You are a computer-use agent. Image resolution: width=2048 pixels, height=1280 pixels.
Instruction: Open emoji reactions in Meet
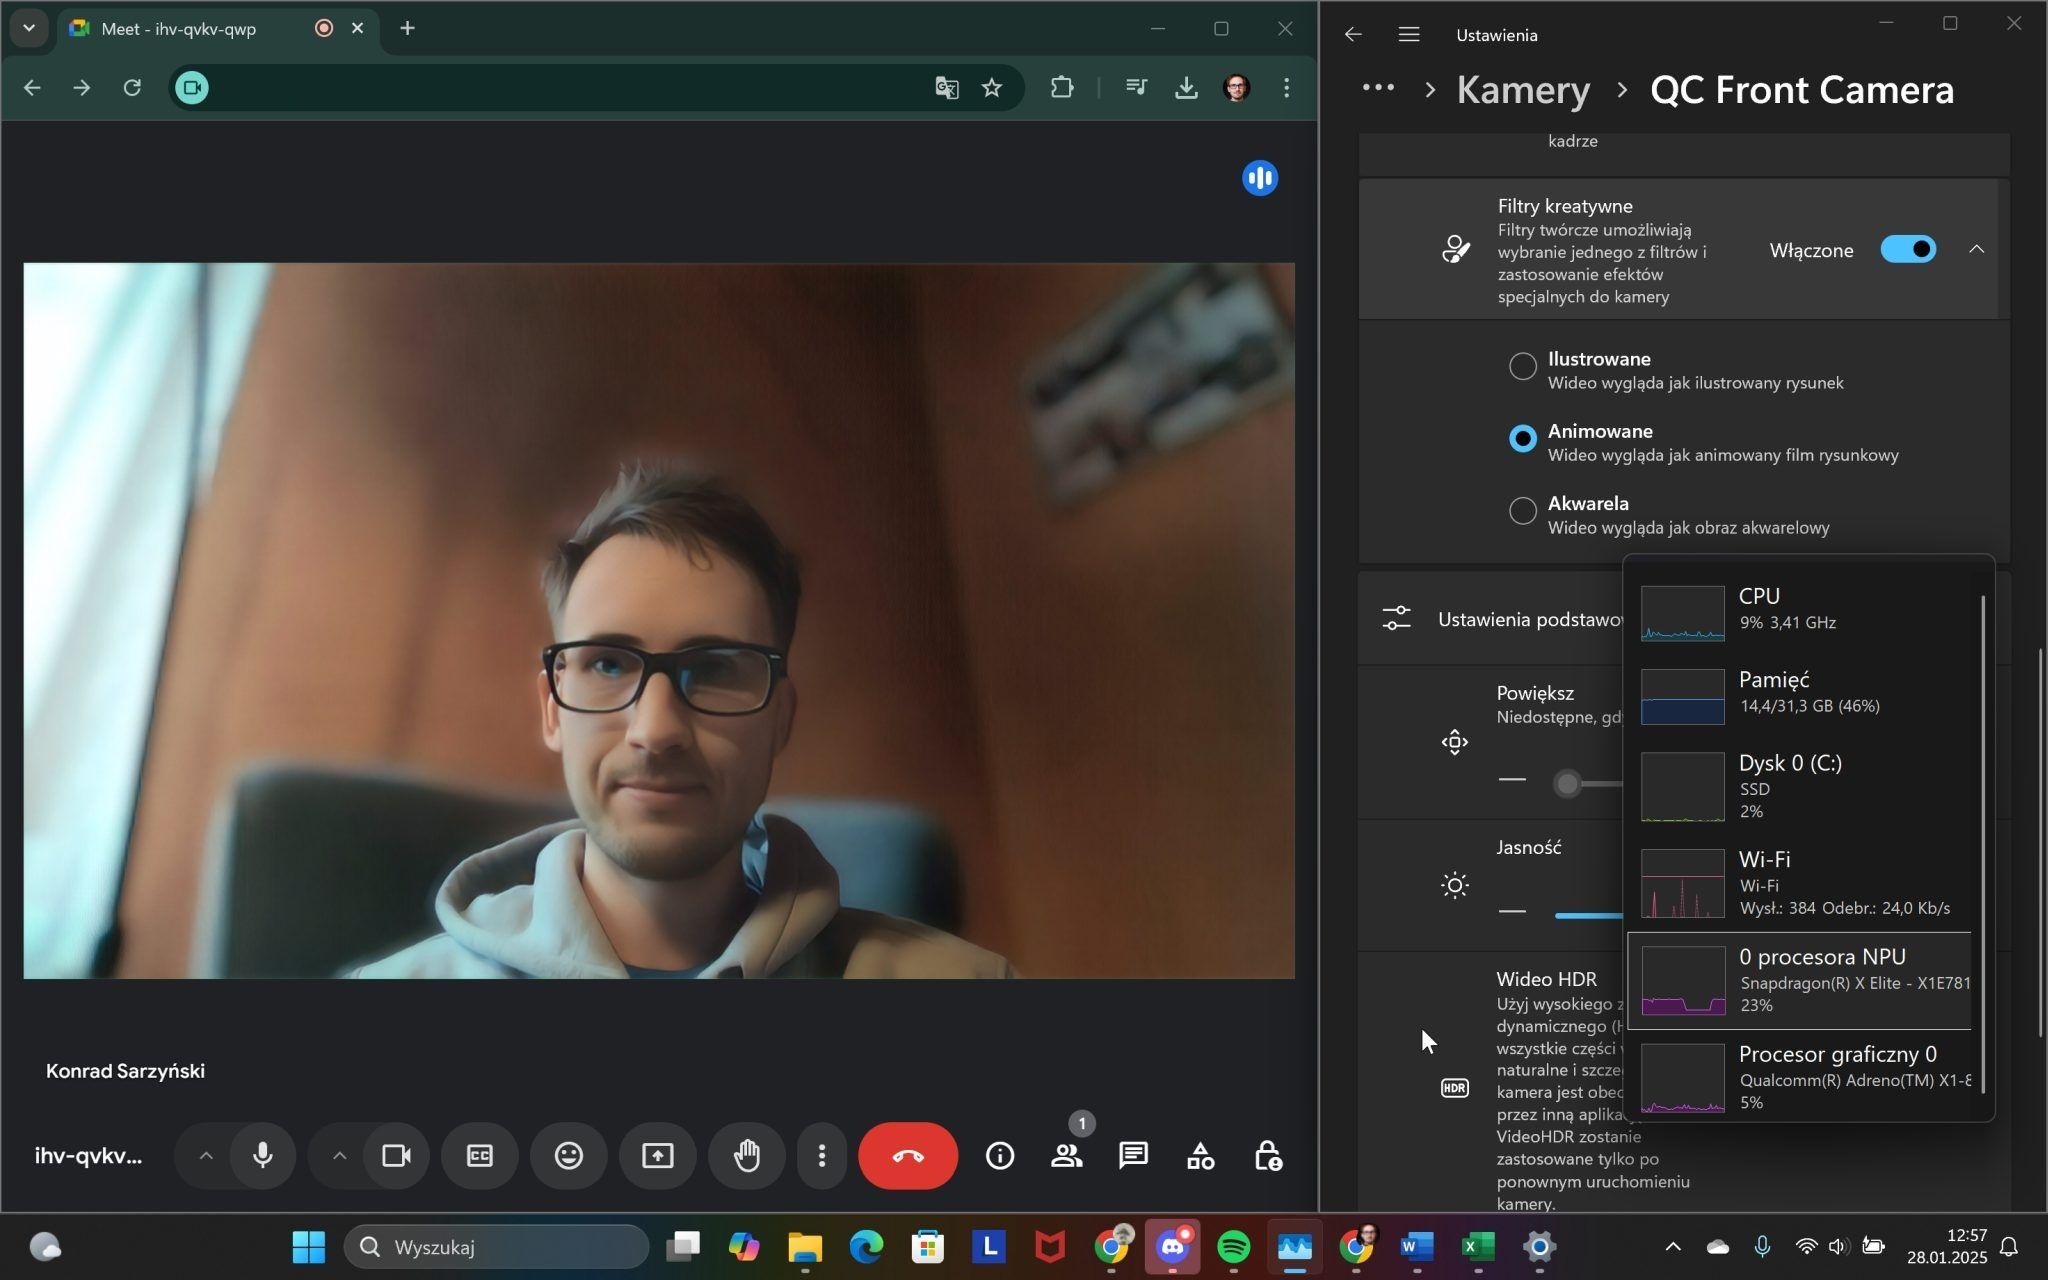tap(569, 1156)
